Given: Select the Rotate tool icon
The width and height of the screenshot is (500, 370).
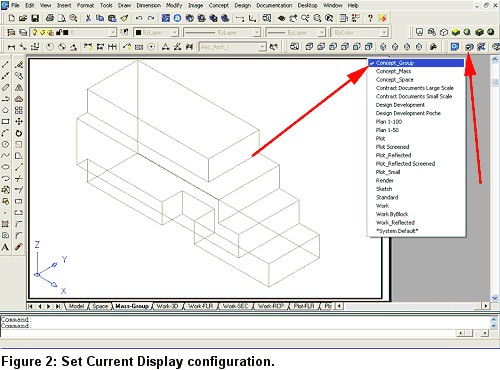Looking at the screenshot, I should pyautogui.click(x=19, y=133).
